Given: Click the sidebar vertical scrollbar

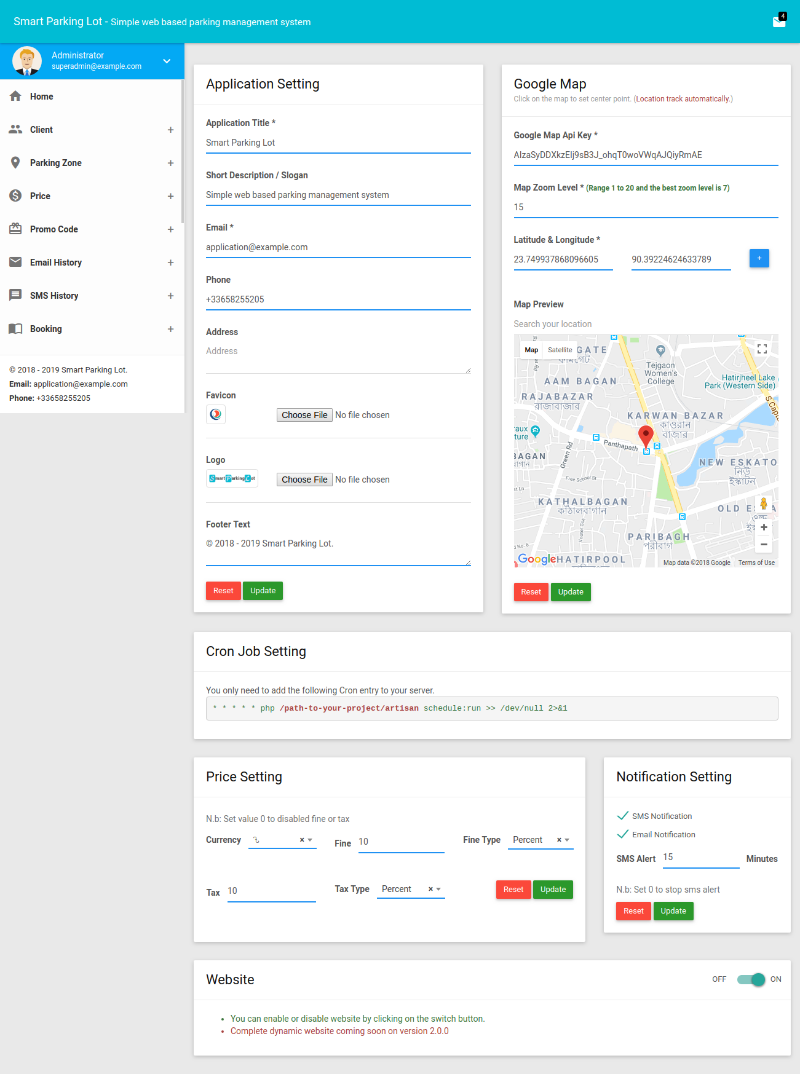Looking at the screenshot, I should pyautogui.click(x=182, y=150).
